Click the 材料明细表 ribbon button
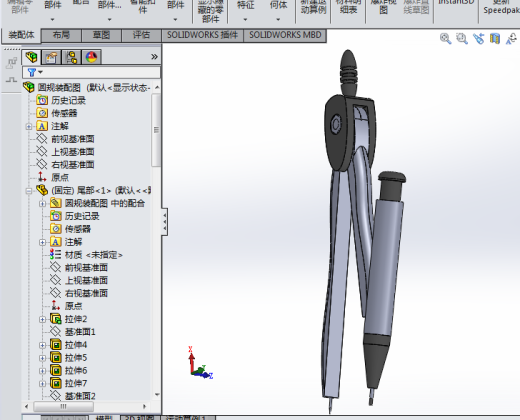 [x=348, y=7]
